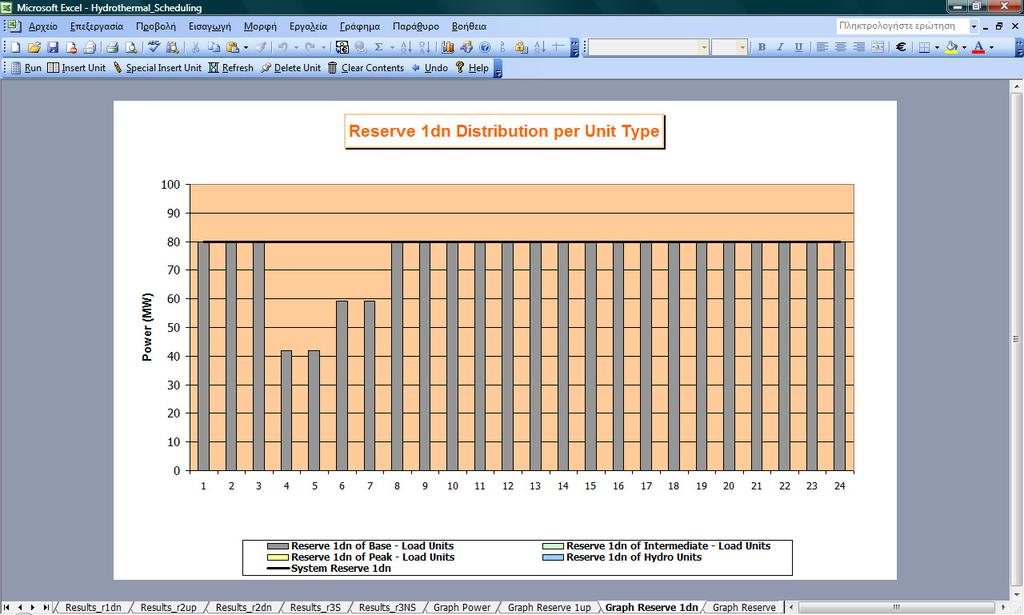Click the Delete Unit button

tap(291, 68)
